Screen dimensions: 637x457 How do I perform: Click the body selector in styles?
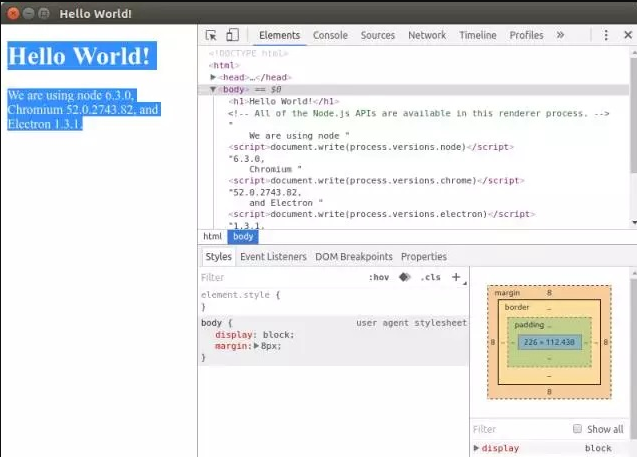(x=211, y=323)
